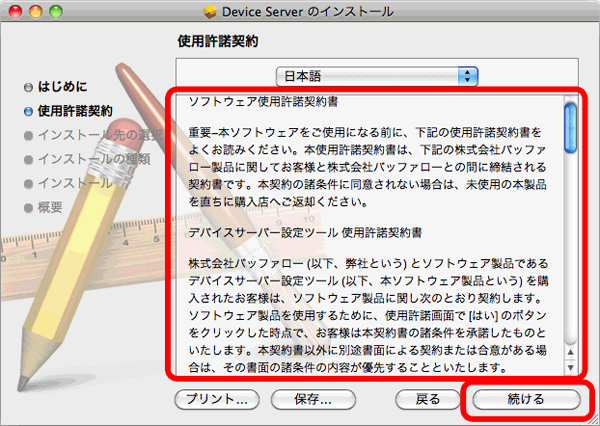
Task: Click the bullet beside 概要
Action: 28,208
